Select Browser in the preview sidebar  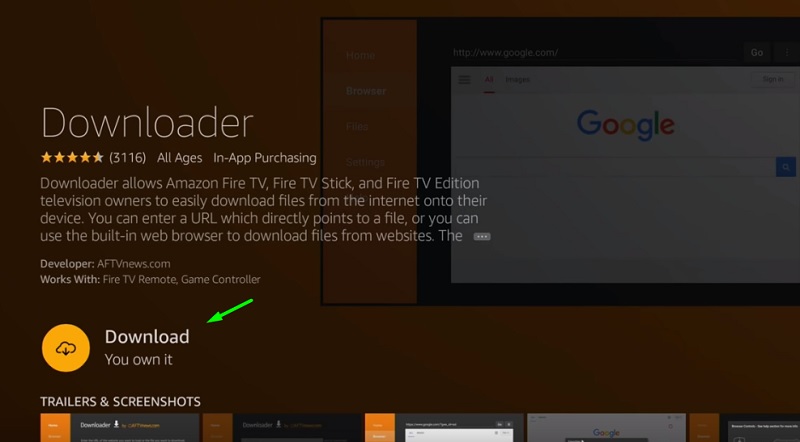(x=366, y=91)
